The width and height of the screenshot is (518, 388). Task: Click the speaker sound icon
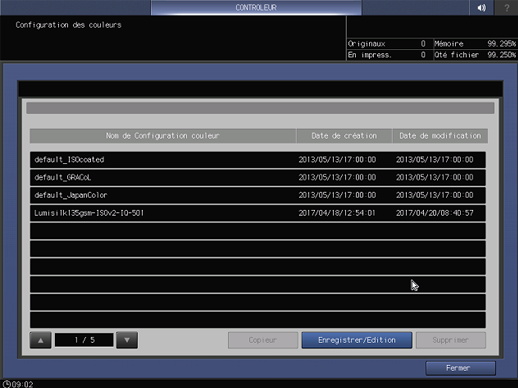tap(481, 8)
